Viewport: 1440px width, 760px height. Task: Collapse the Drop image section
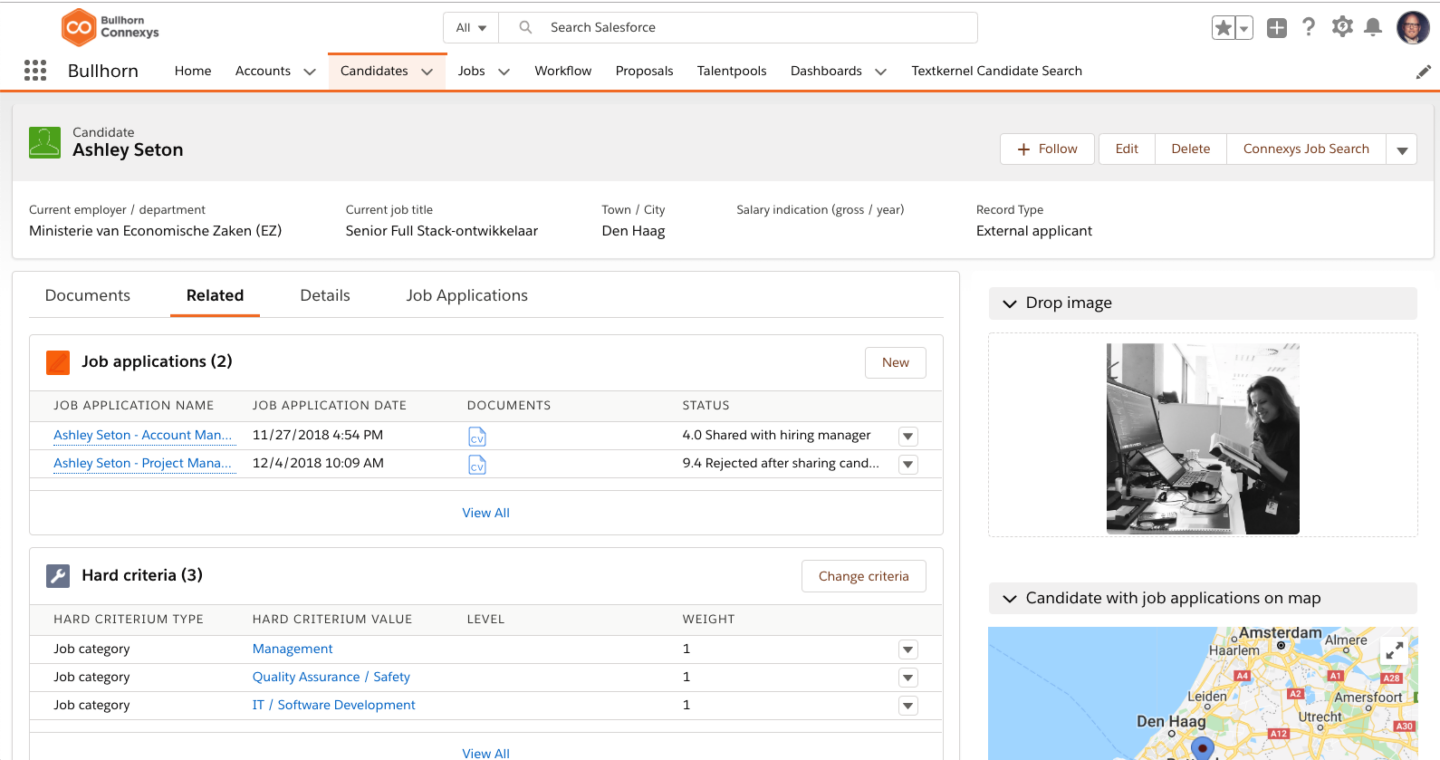tap(1009, 304)
